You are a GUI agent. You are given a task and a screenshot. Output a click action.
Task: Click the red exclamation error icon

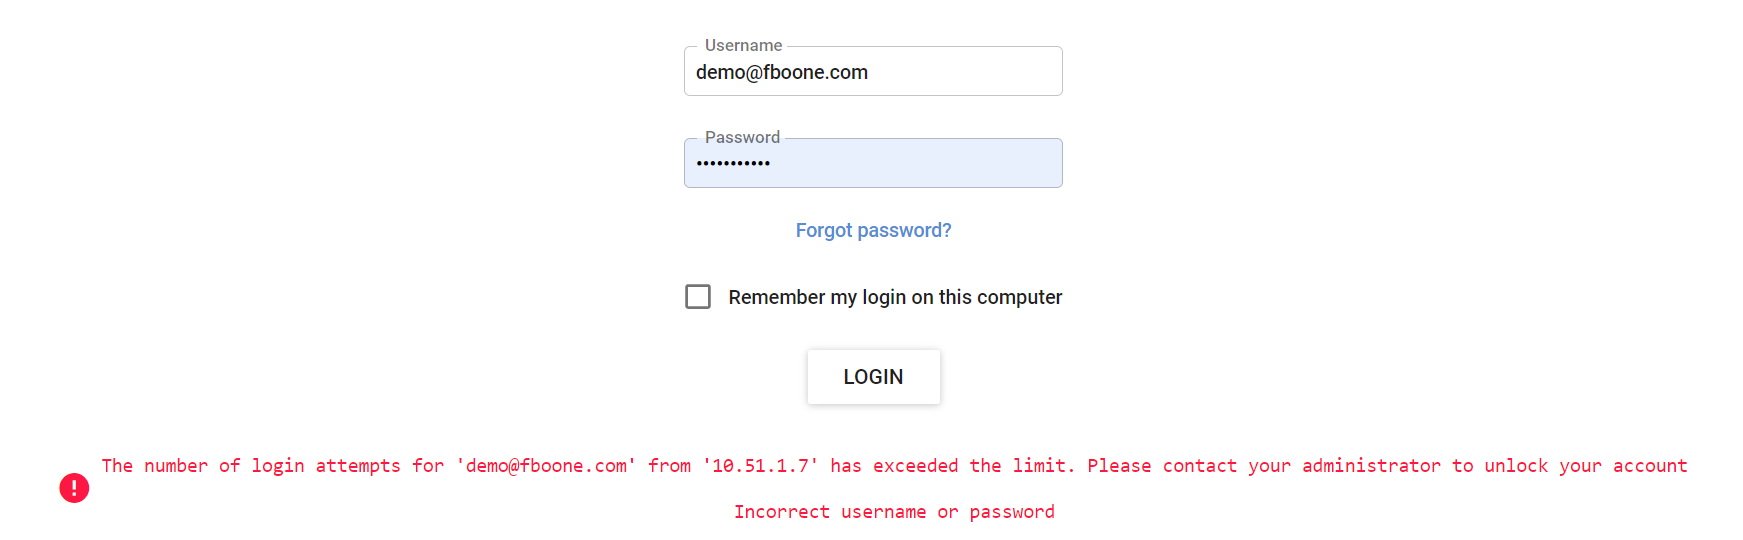pyautogui.click(x=74, y=488)
